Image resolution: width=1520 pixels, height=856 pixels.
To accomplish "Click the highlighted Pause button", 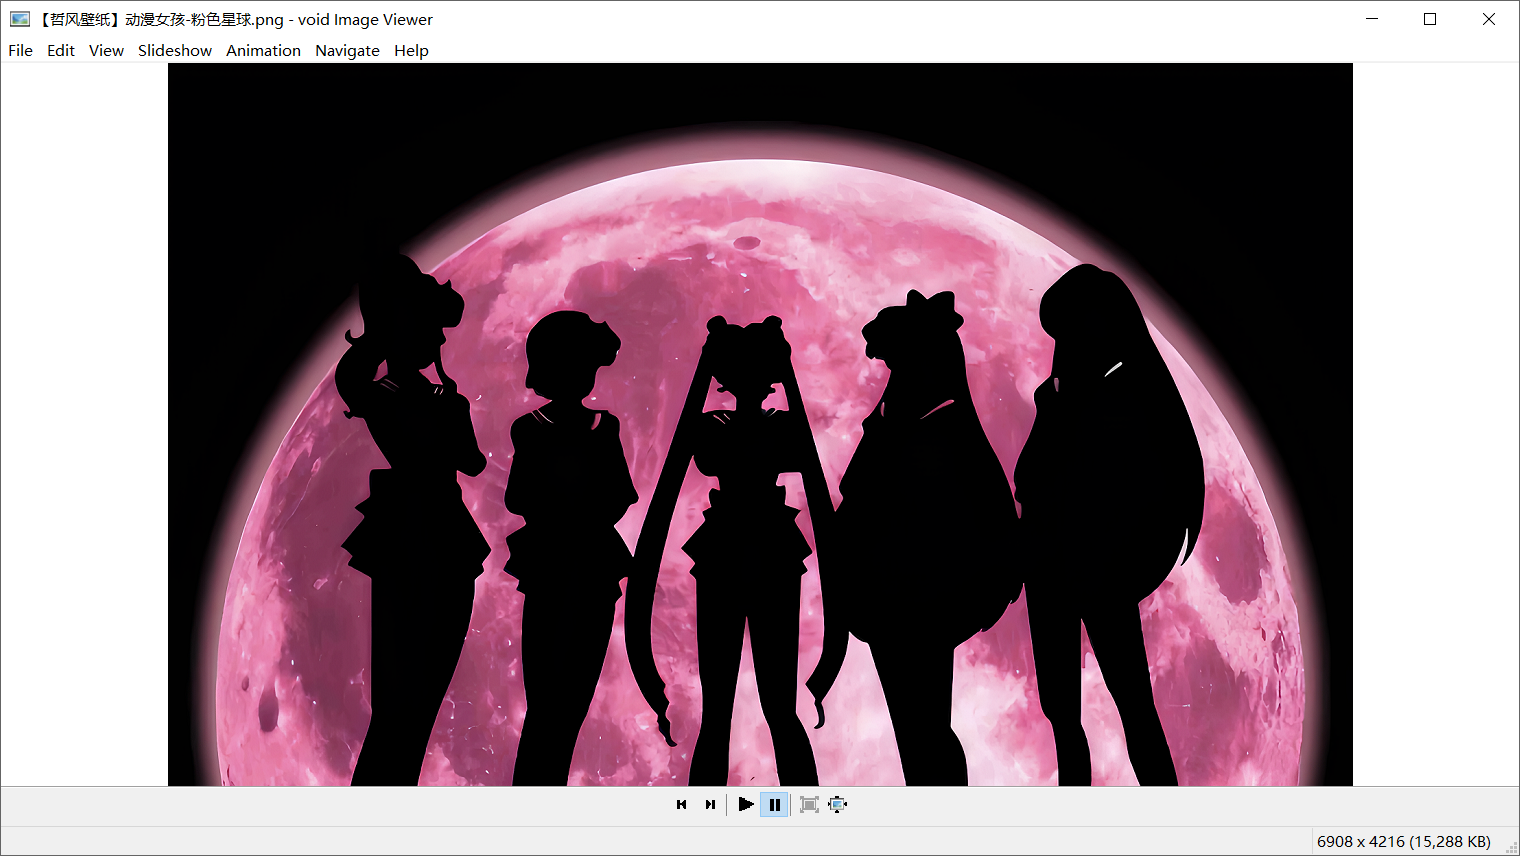I will [x=774, y=804].
